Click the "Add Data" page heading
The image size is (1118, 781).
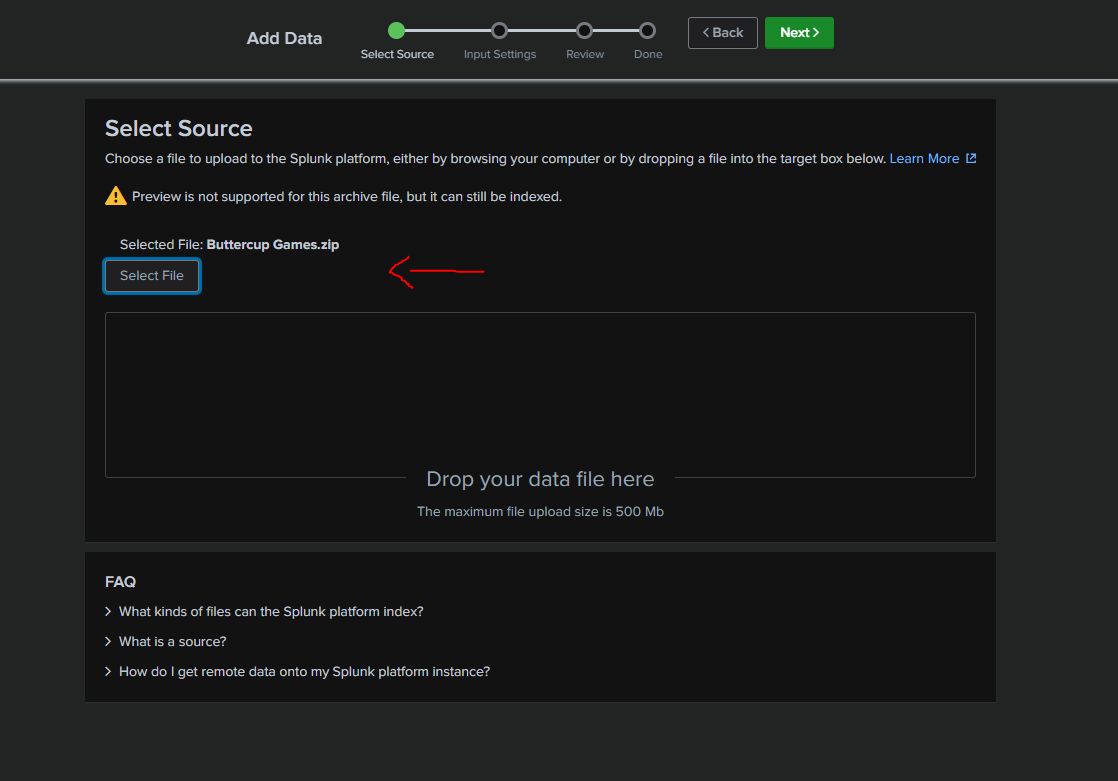click(284, 37)
